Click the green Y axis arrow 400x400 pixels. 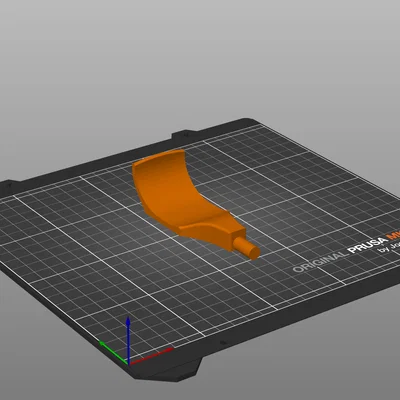coord(113,352)
